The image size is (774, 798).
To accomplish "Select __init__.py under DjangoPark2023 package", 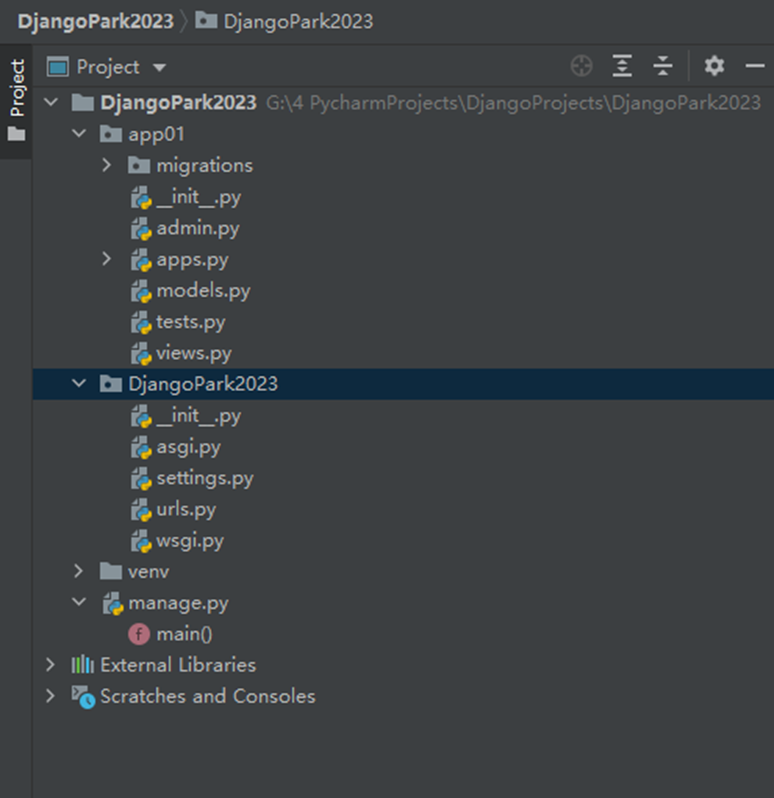I will click(198, 416).
